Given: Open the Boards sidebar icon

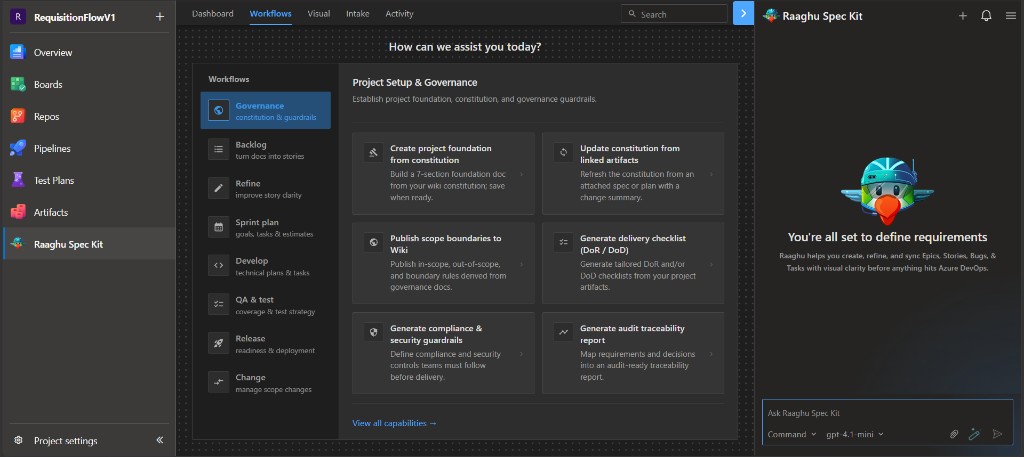Looking at the screenshot, I should [17, 84].
